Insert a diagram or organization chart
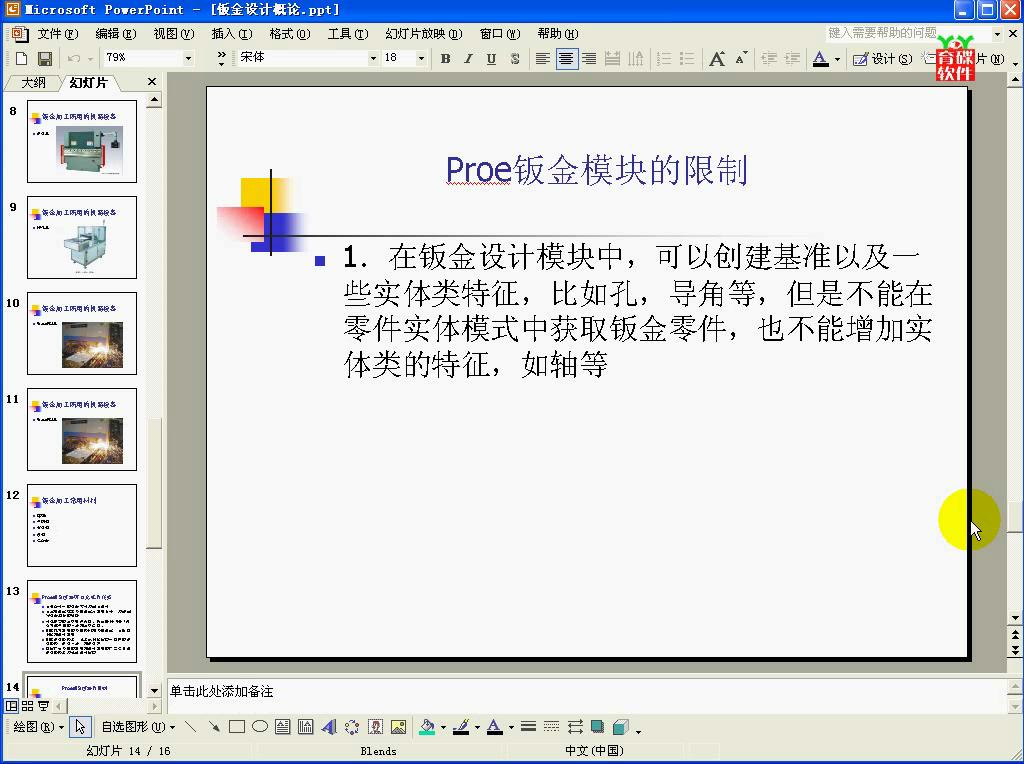 pos(352,727)
